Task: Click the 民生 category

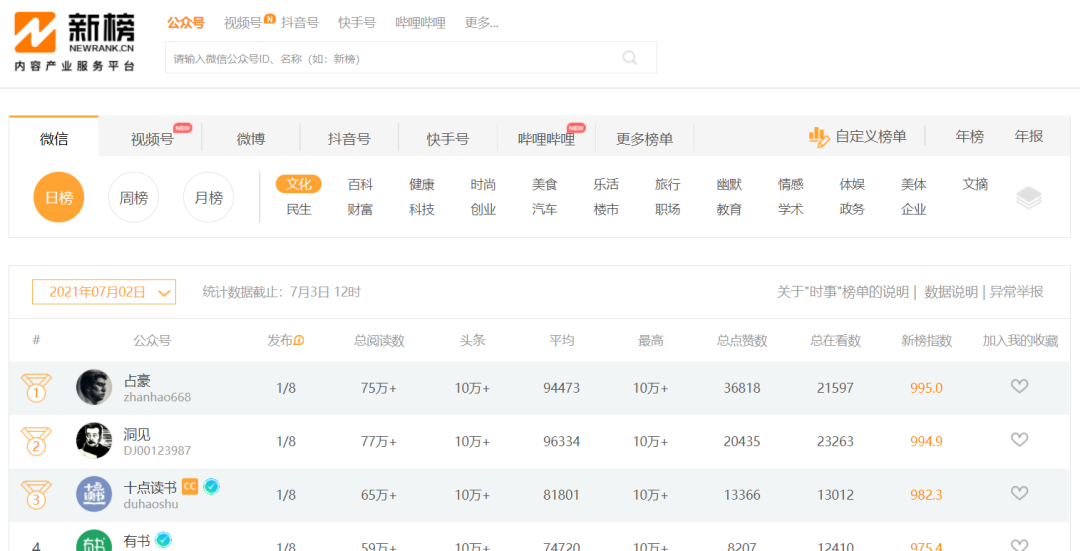Action: (299, 209)
